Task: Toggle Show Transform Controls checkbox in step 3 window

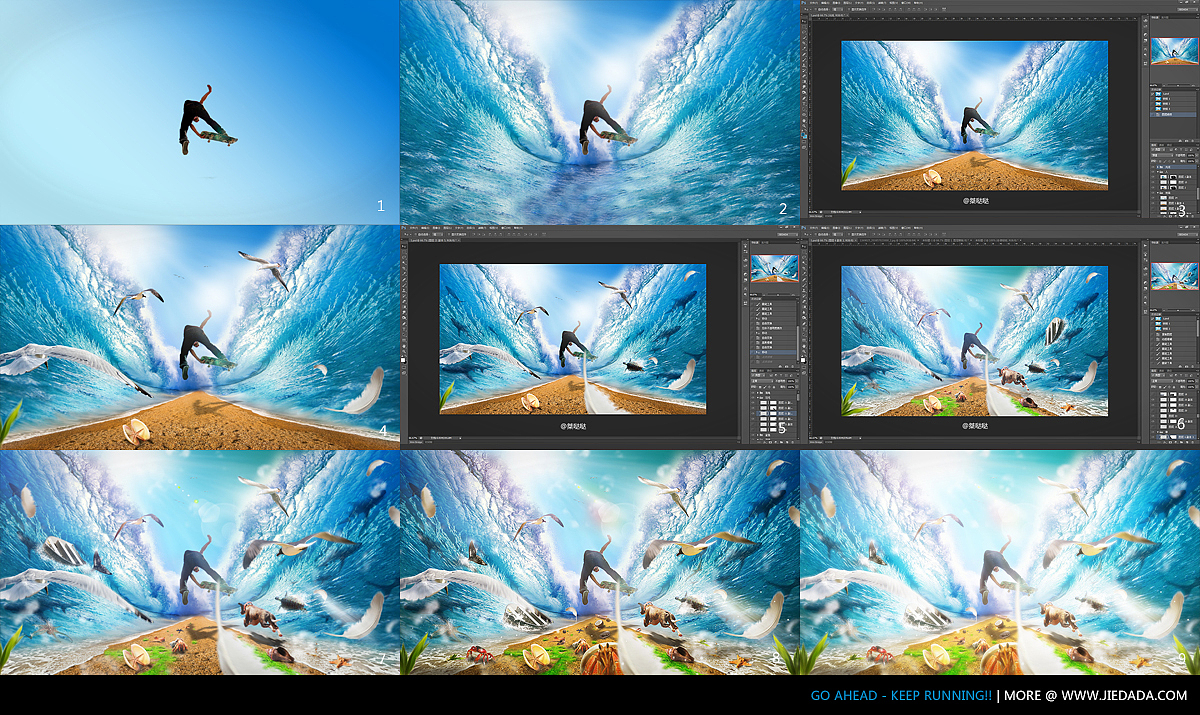Action: [x=849, y=9]
